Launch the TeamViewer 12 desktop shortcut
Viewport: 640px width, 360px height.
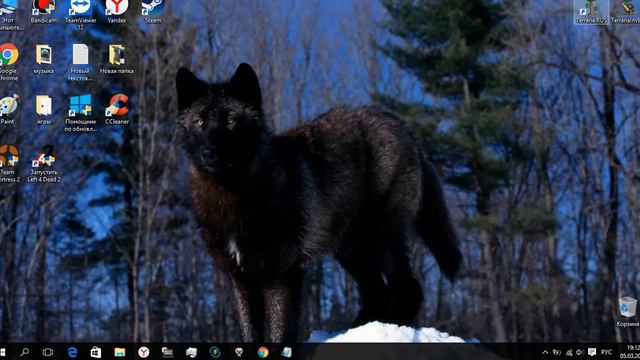point(80,15)
